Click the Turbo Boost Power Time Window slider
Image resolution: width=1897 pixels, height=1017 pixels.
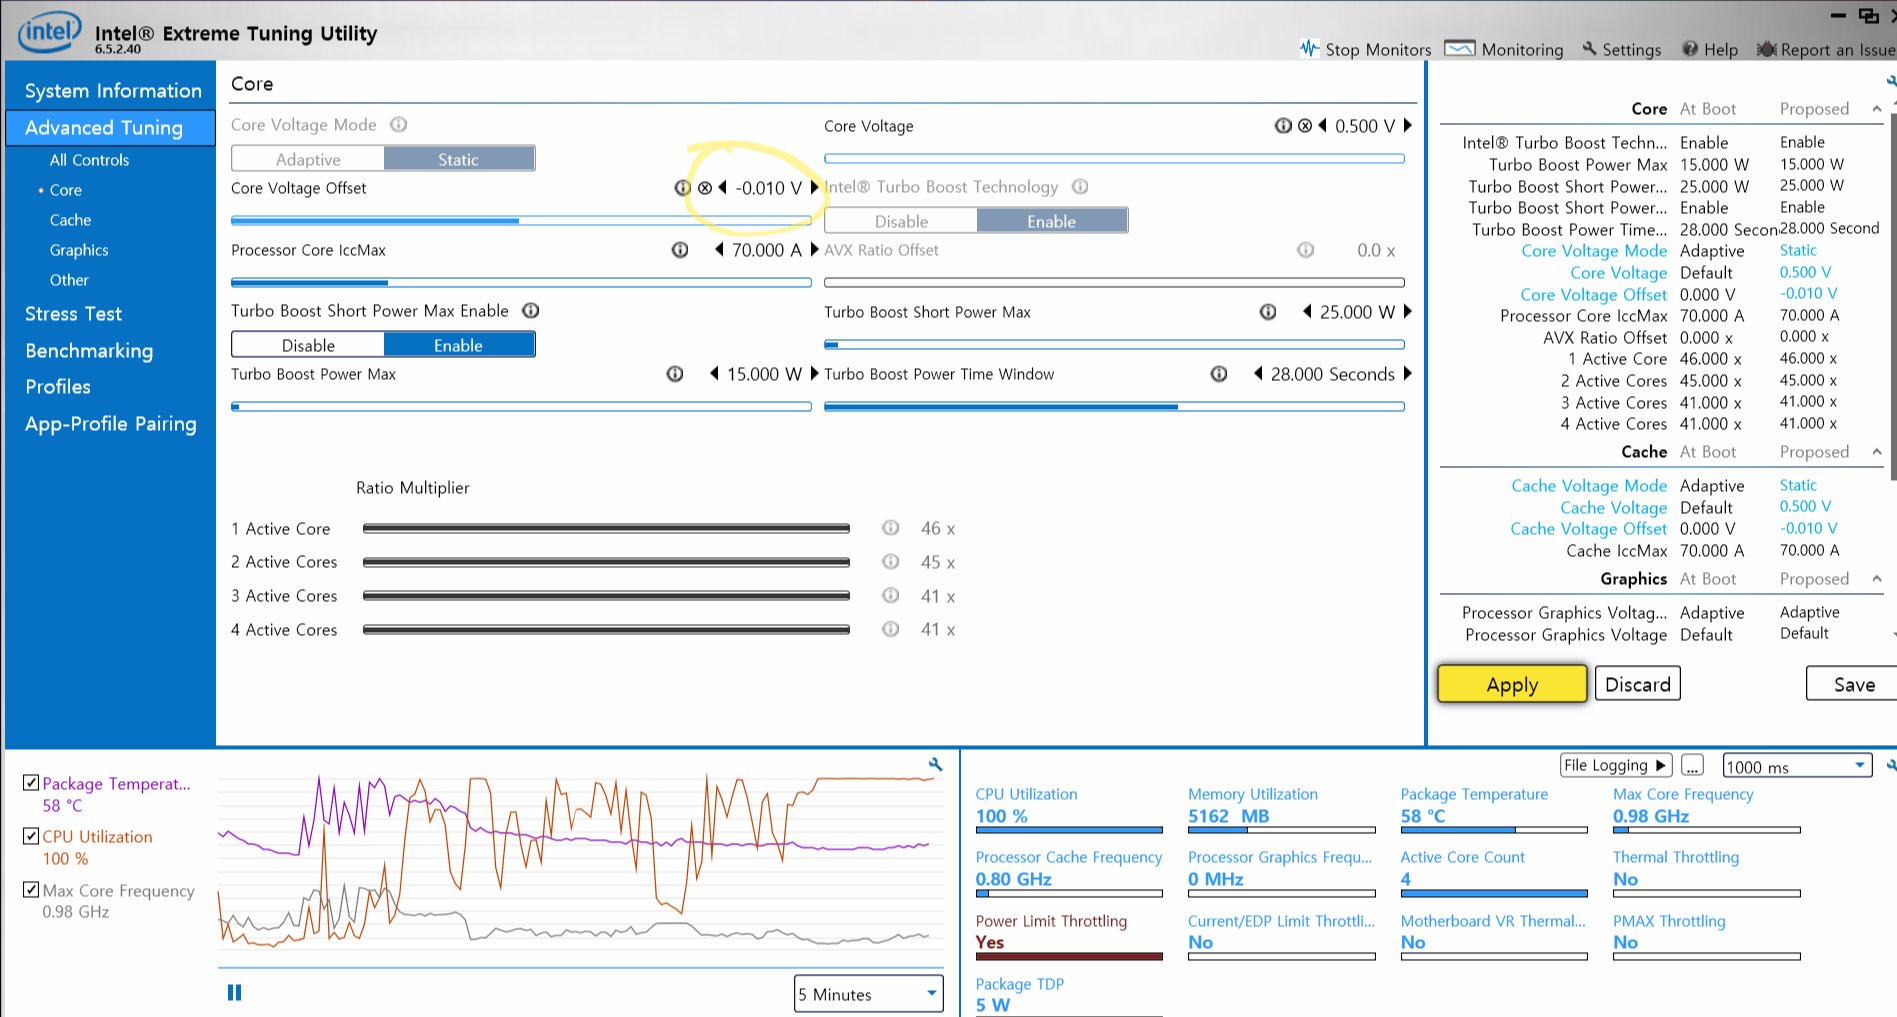pyautogui.click(x=1114, y=407)
